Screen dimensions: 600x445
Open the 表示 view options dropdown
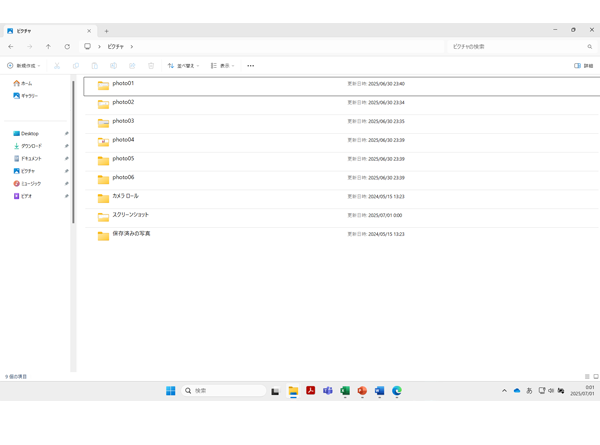(223, 66)
